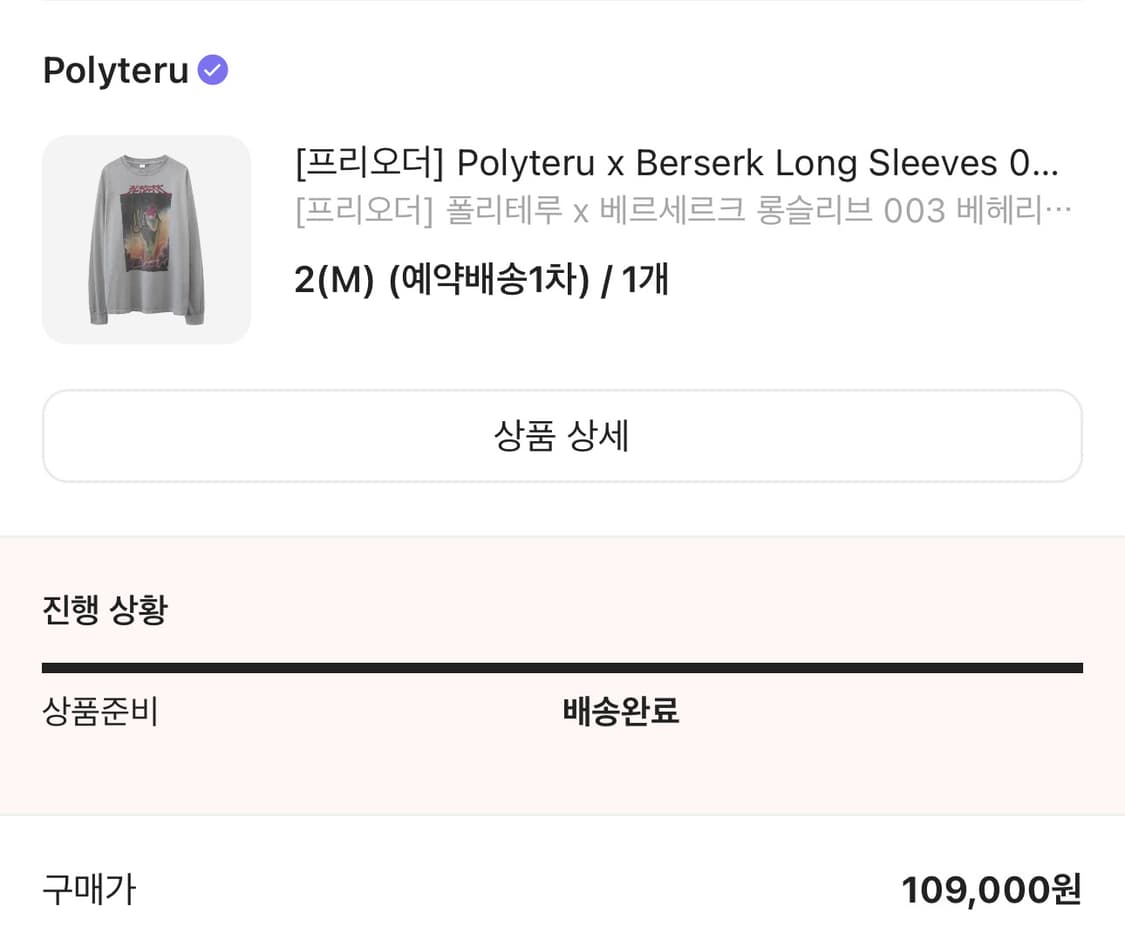The width and height of the screenshot is (1125, 933).
Task: Open the Polyteru brand name link
Action: pyautogui.click(x=115, y=71)
